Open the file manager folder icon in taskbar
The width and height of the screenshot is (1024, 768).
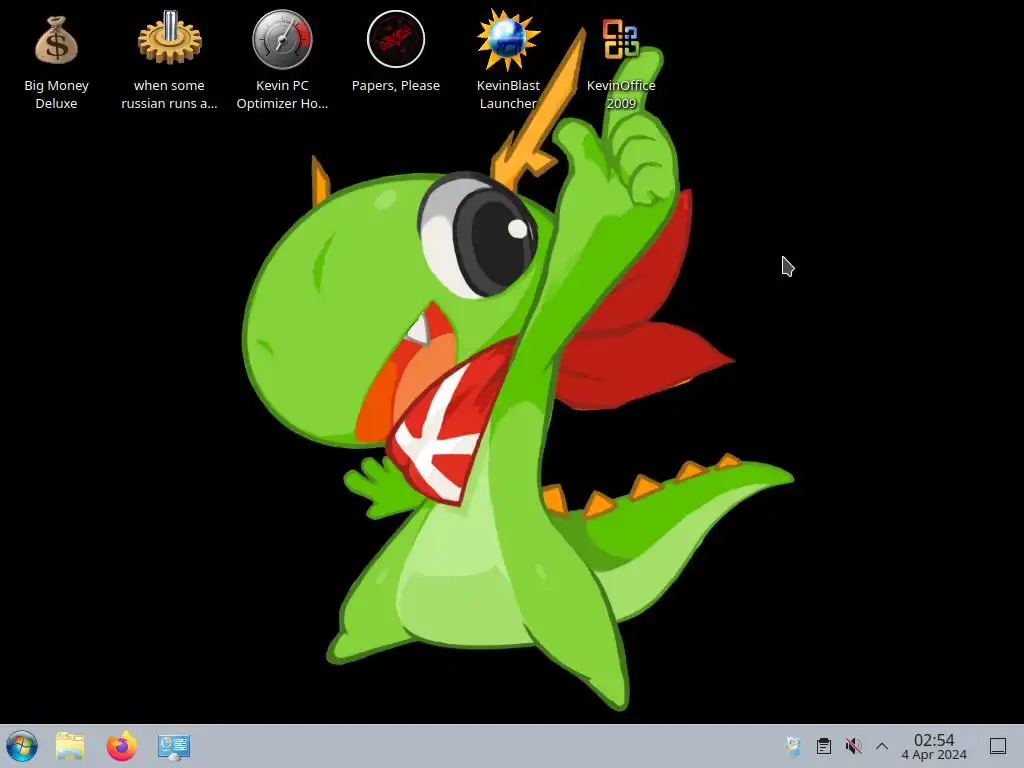click(70, 746)
